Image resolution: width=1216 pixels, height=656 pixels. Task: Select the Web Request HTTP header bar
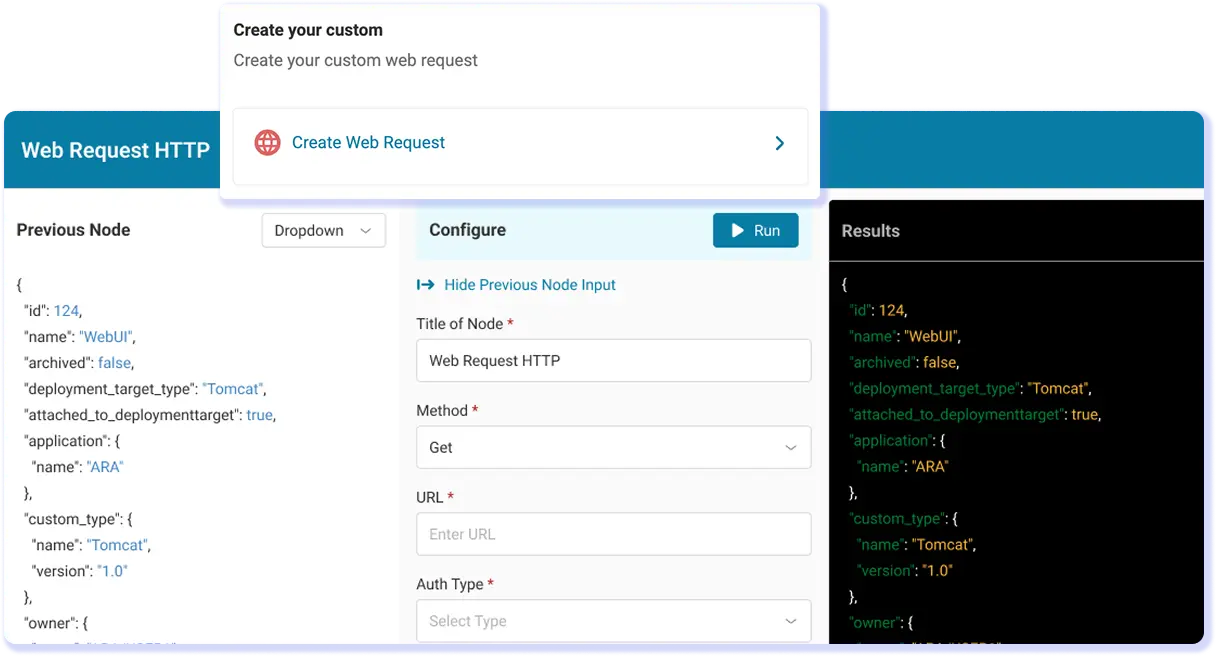click(x=115, y=150)
